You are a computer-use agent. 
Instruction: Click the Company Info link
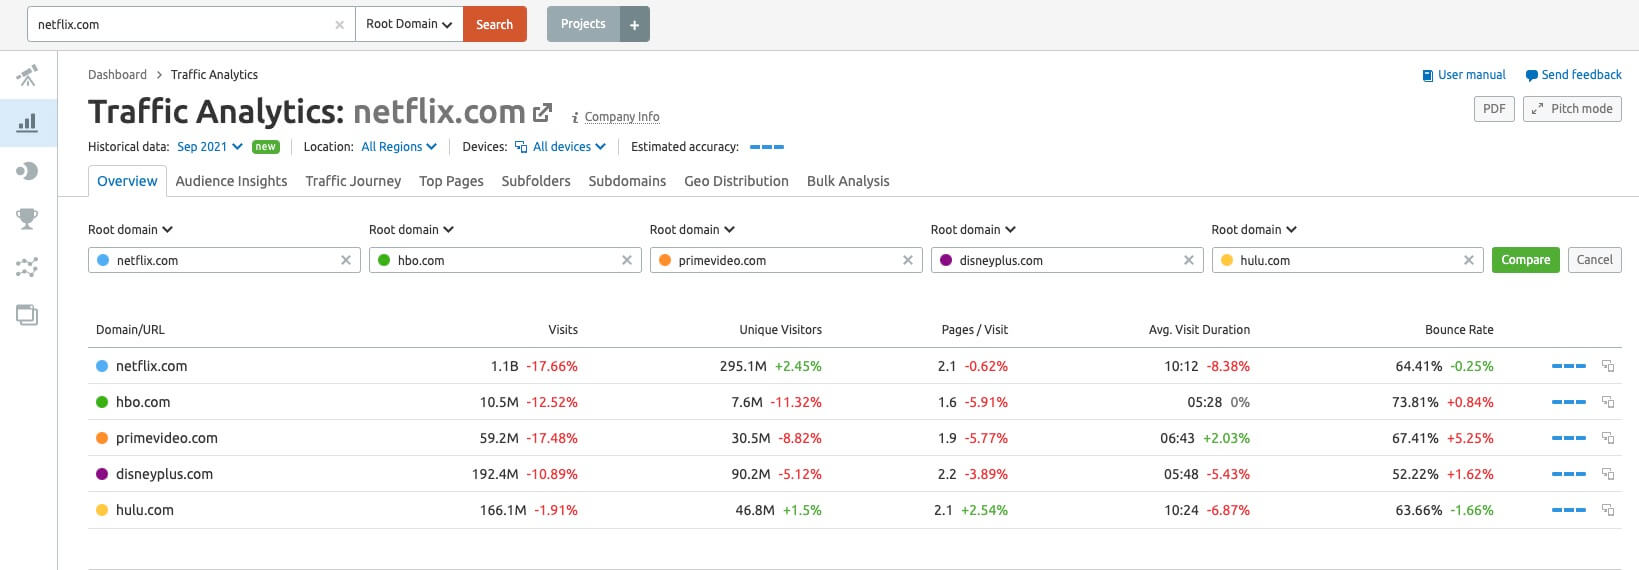(x=622, y=117)
